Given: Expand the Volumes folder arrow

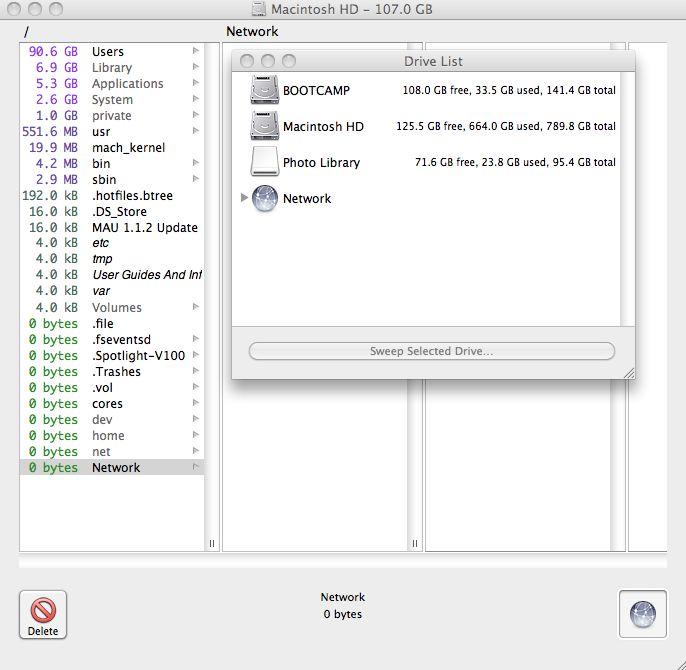Looking at the screenshot, I should (196, 307).
